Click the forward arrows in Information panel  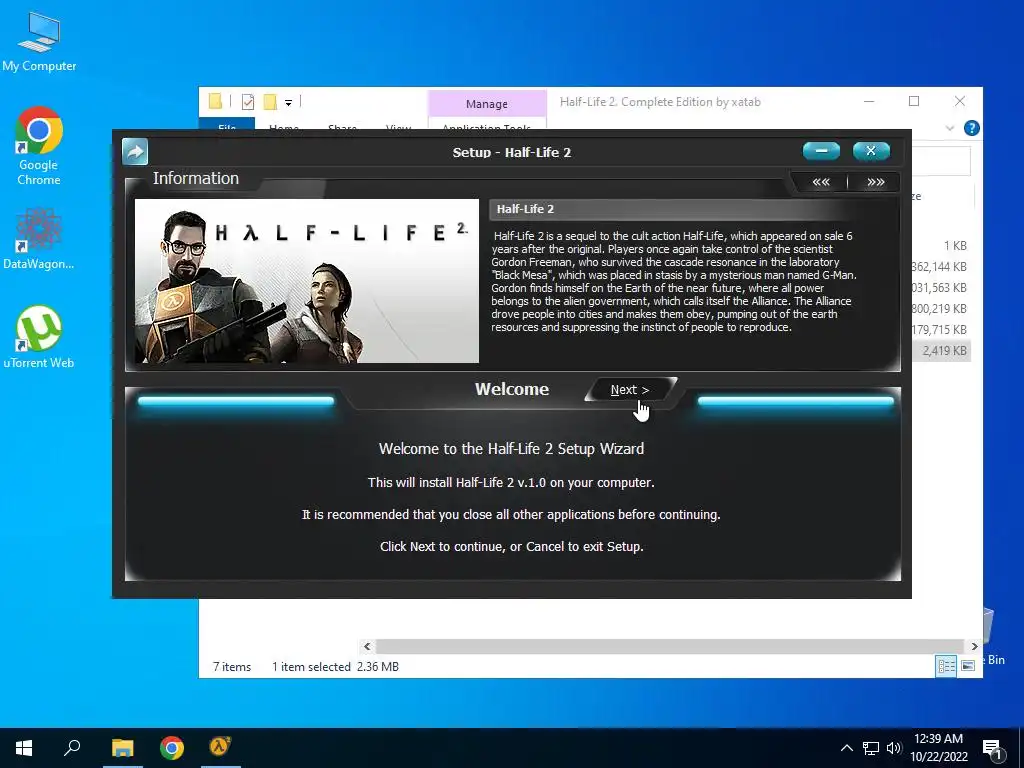[x=875, y=182]
